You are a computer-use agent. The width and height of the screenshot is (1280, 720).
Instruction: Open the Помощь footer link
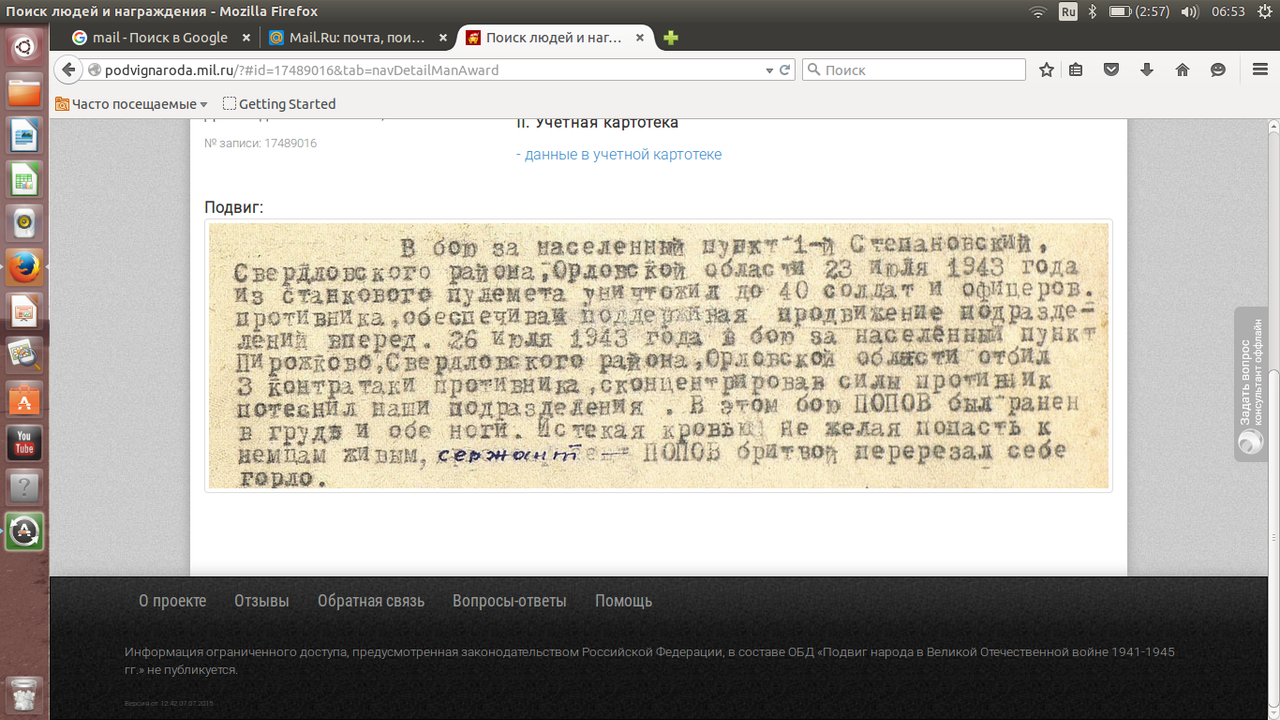coord(623,601)
